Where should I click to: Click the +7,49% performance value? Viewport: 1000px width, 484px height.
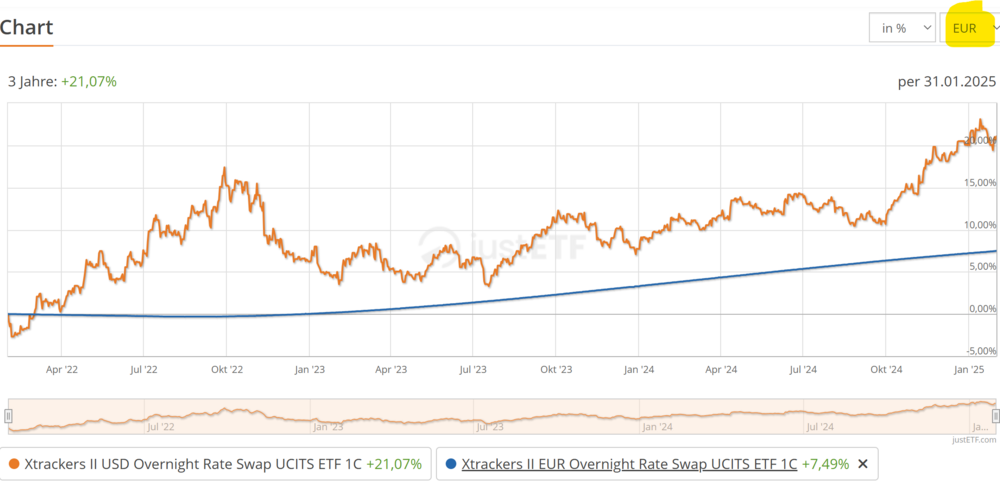(x=825, y=464)
